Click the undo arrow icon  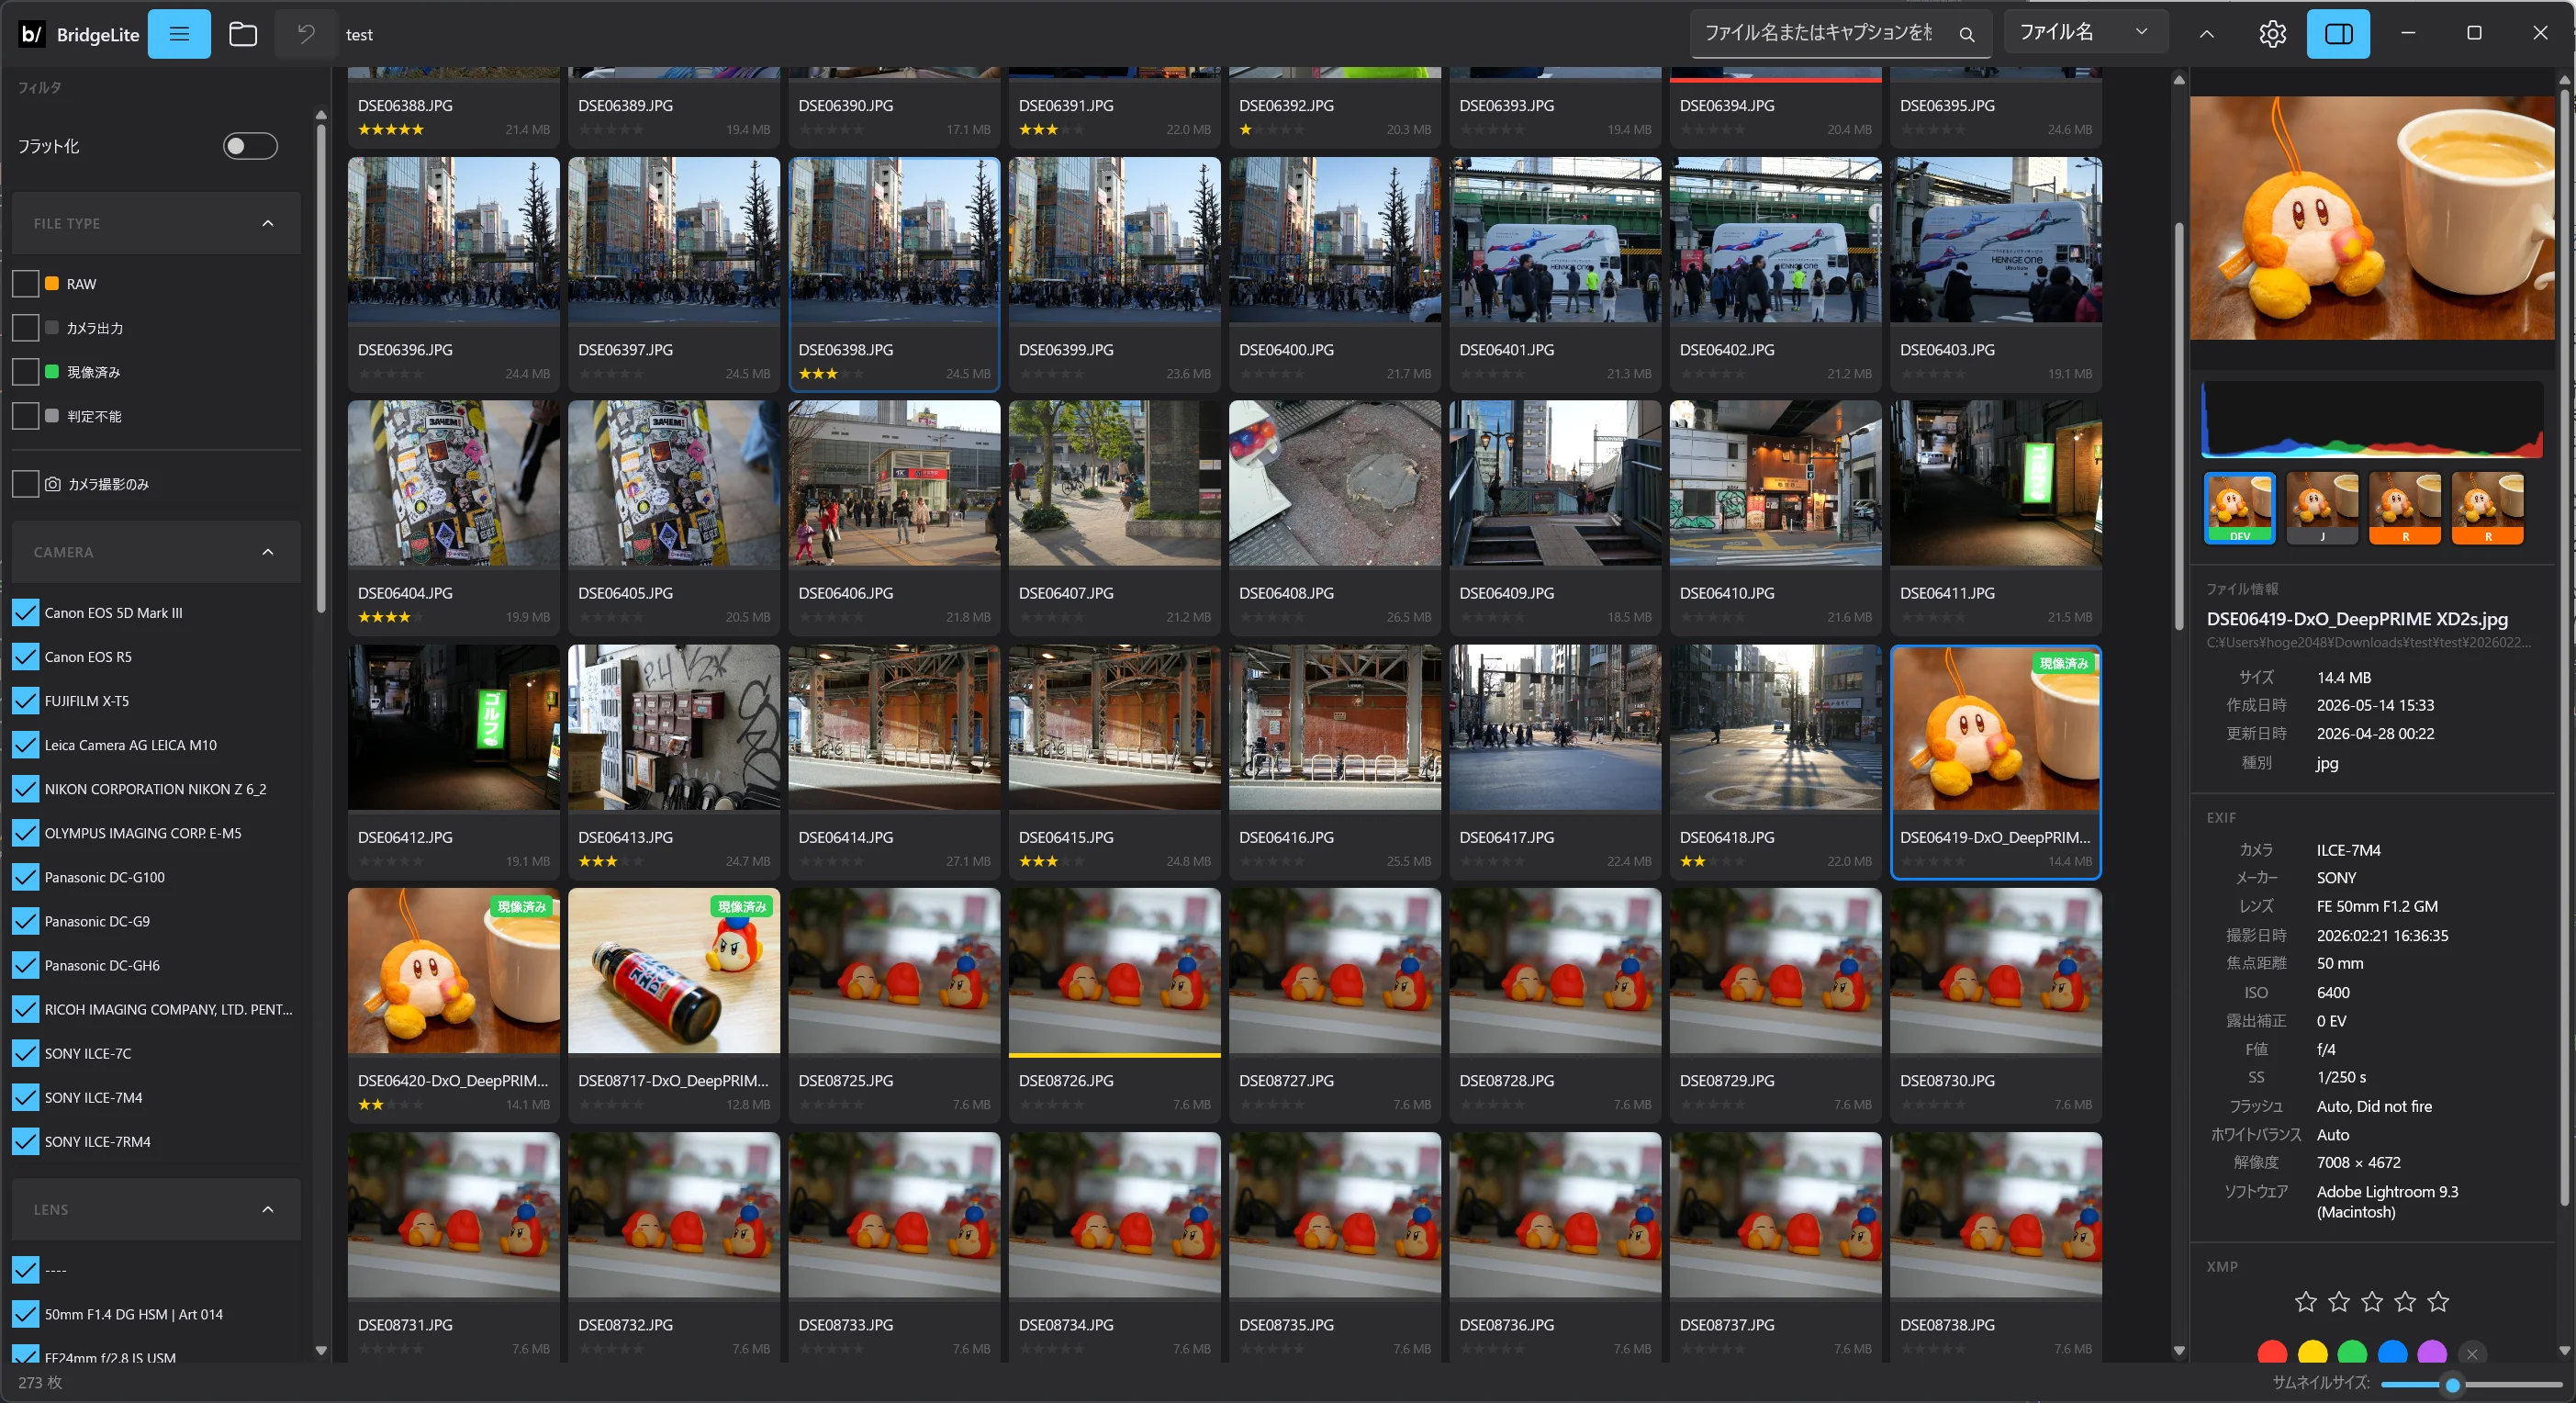click(x=306, y=34)
